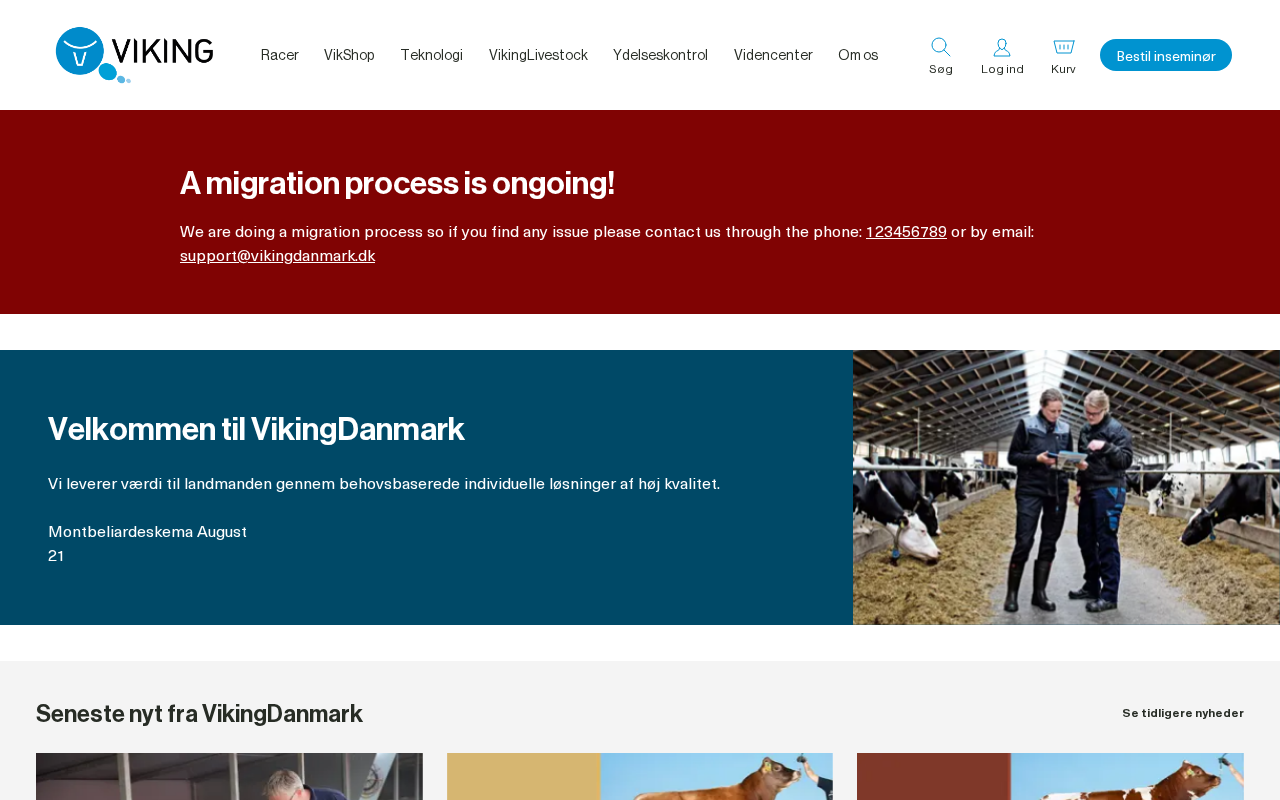
Task: Open search via magnifier icon
Action: (x=941, y=47)
